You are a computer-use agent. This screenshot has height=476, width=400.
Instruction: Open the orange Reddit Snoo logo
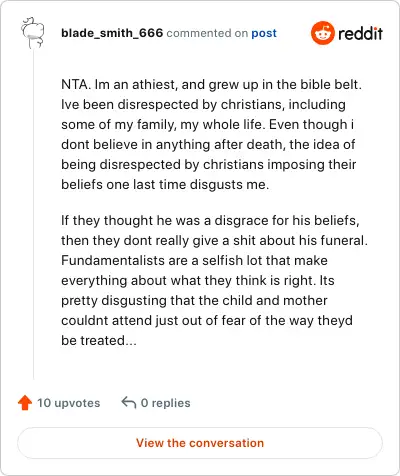point(322,33)
